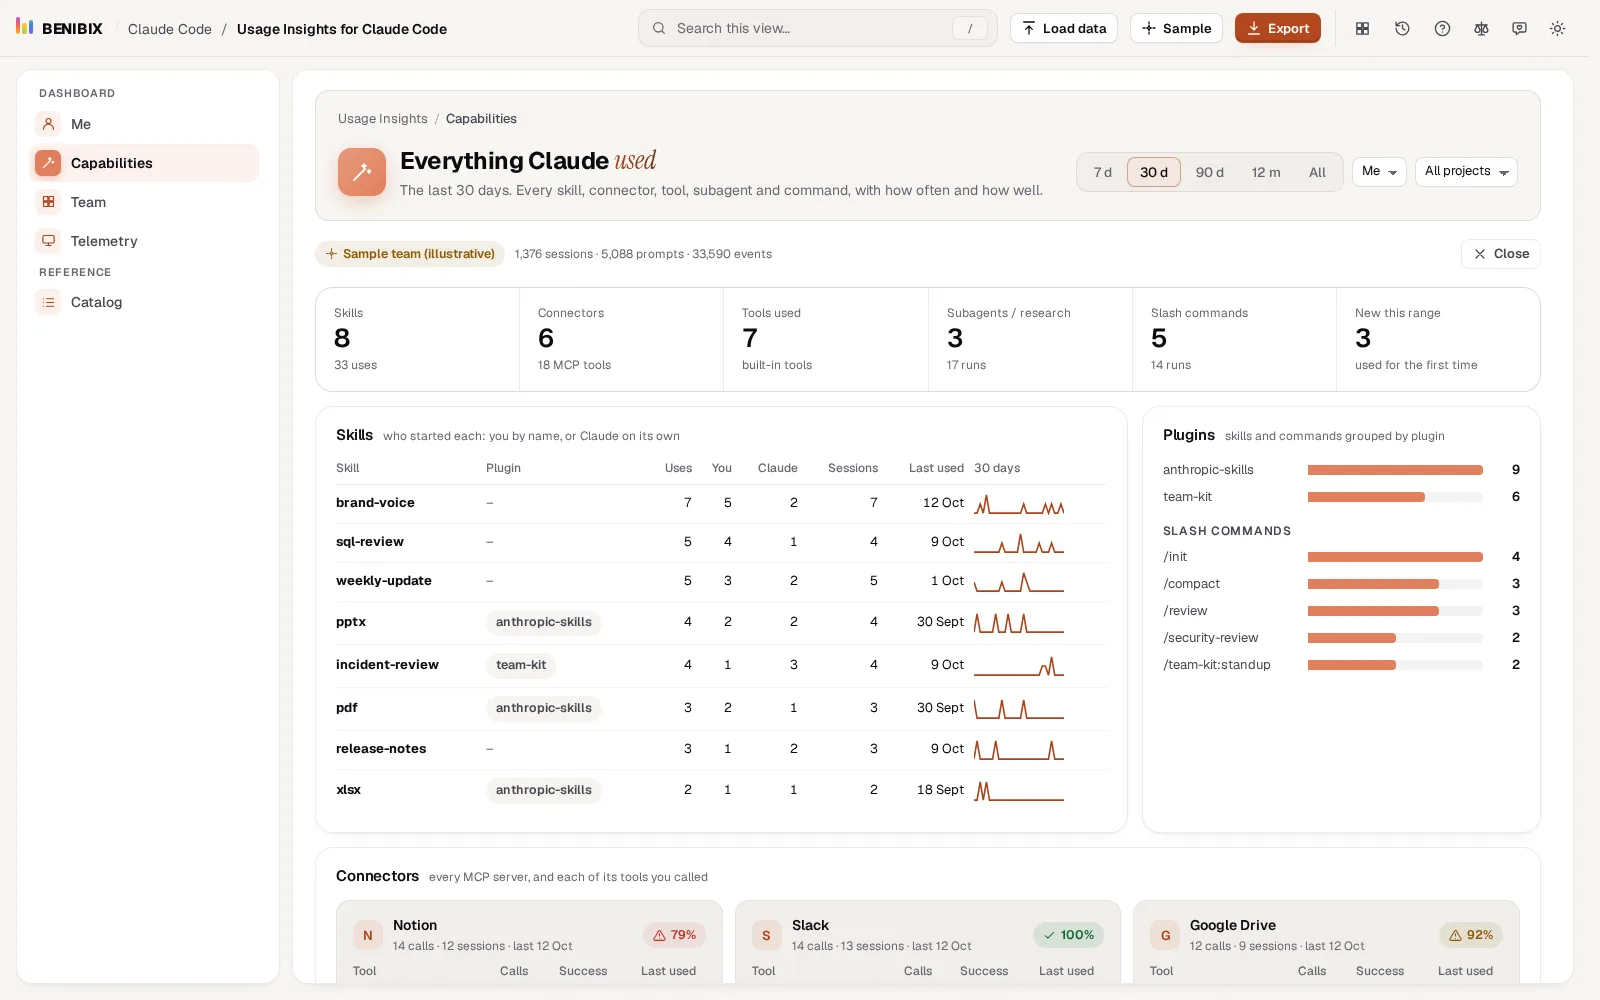Click the Load data button
This screenshot has height=1000, width=1600.
[1064, 28]
